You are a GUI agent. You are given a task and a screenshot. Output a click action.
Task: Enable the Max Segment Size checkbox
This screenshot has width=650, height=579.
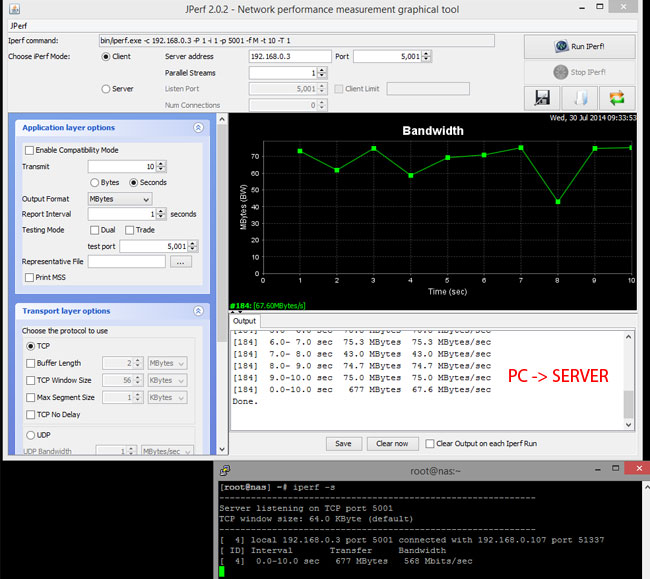[x=30, y=397]
